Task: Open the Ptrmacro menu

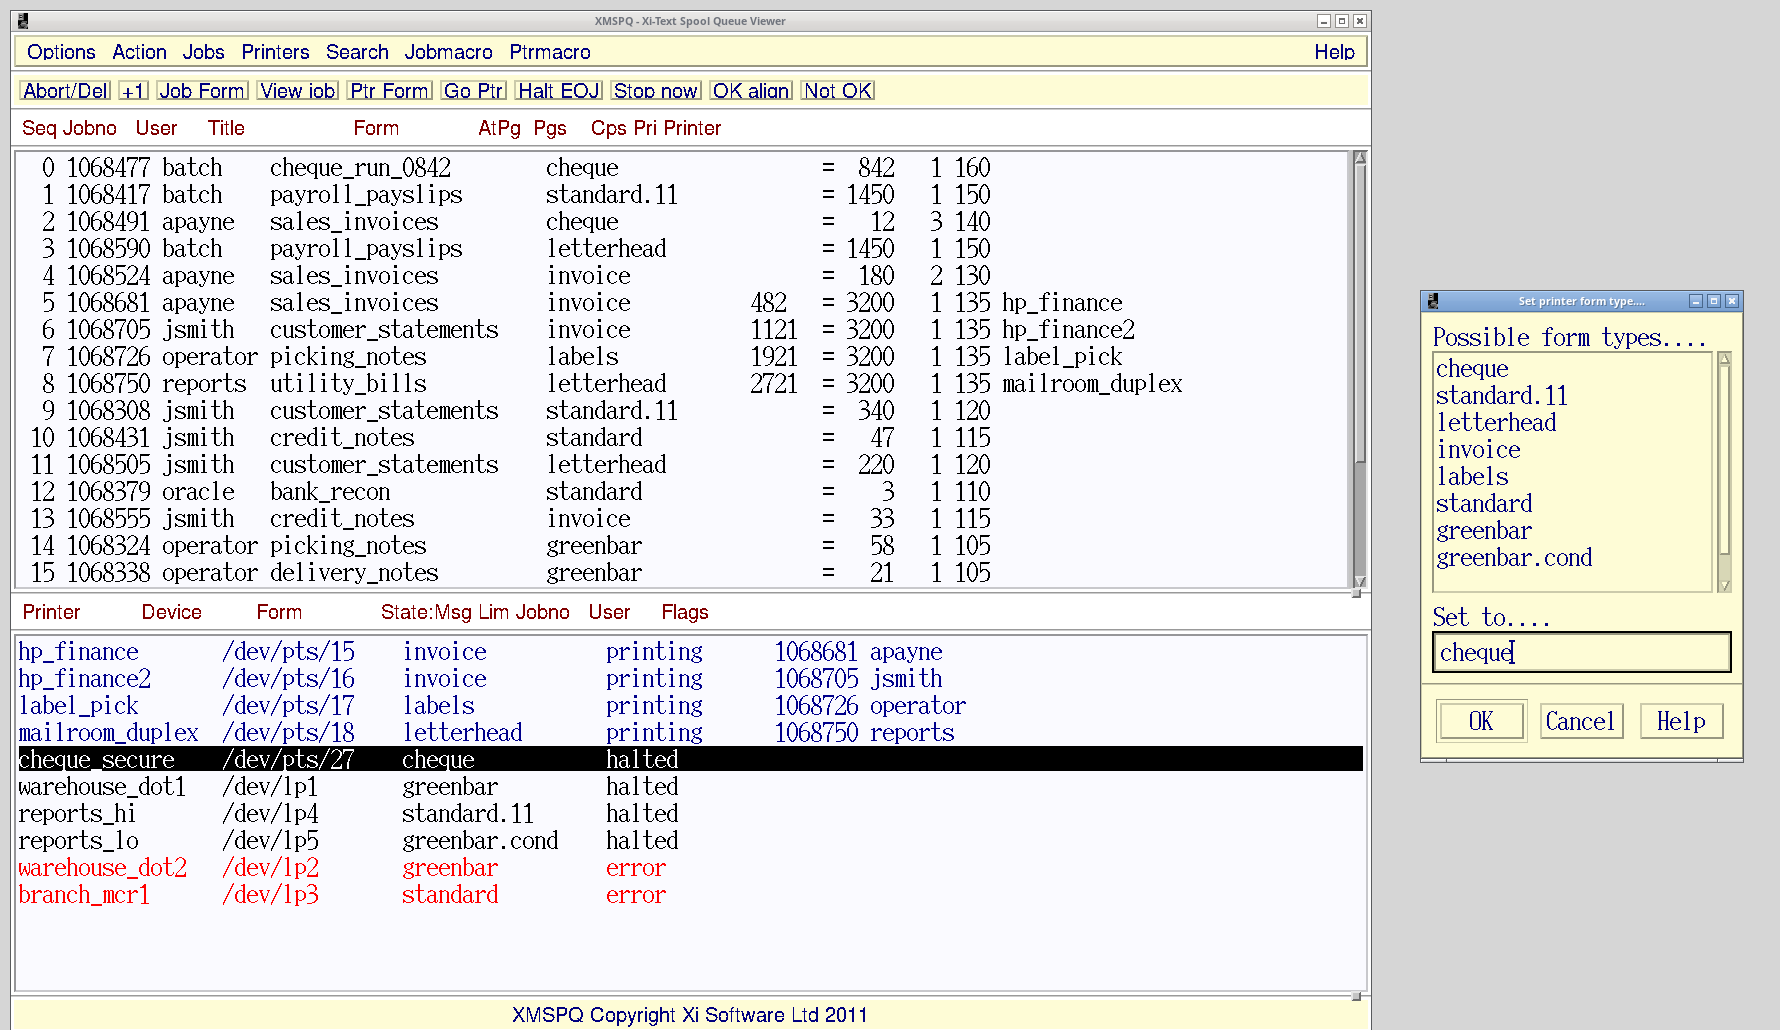Action: pyautogui.click(x=550, y=52)
